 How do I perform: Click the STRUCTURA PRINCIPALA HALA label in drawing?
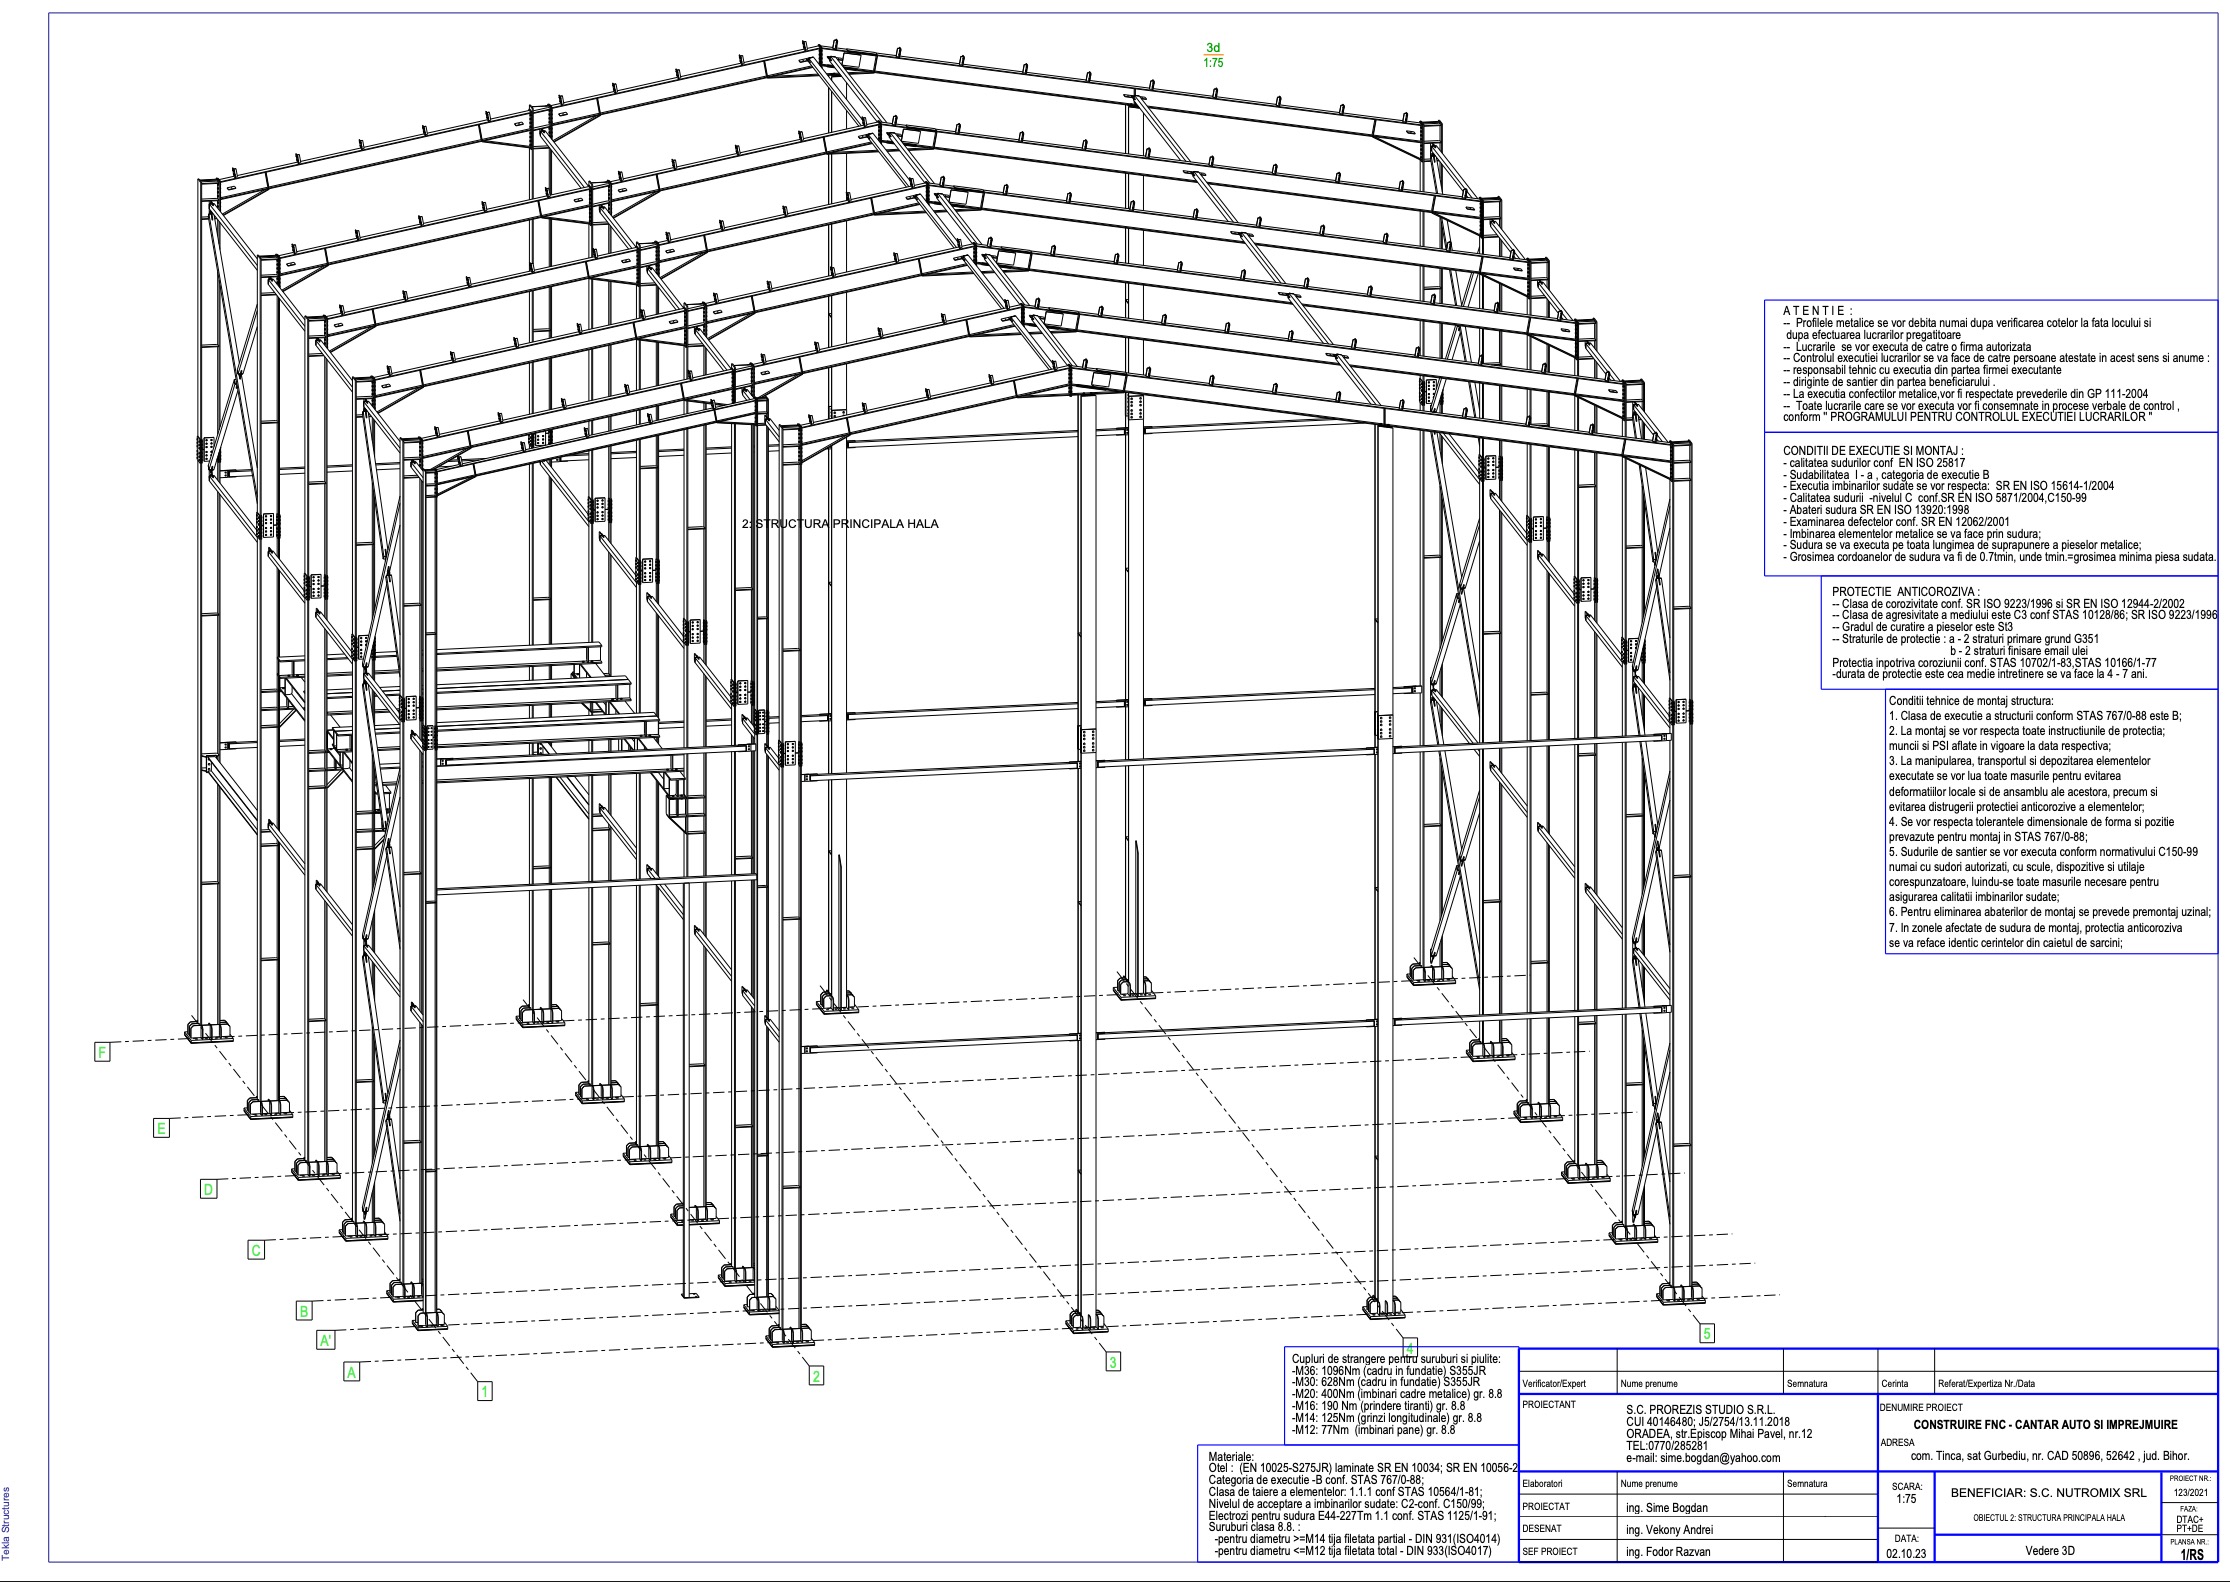(x=840, y=523)
